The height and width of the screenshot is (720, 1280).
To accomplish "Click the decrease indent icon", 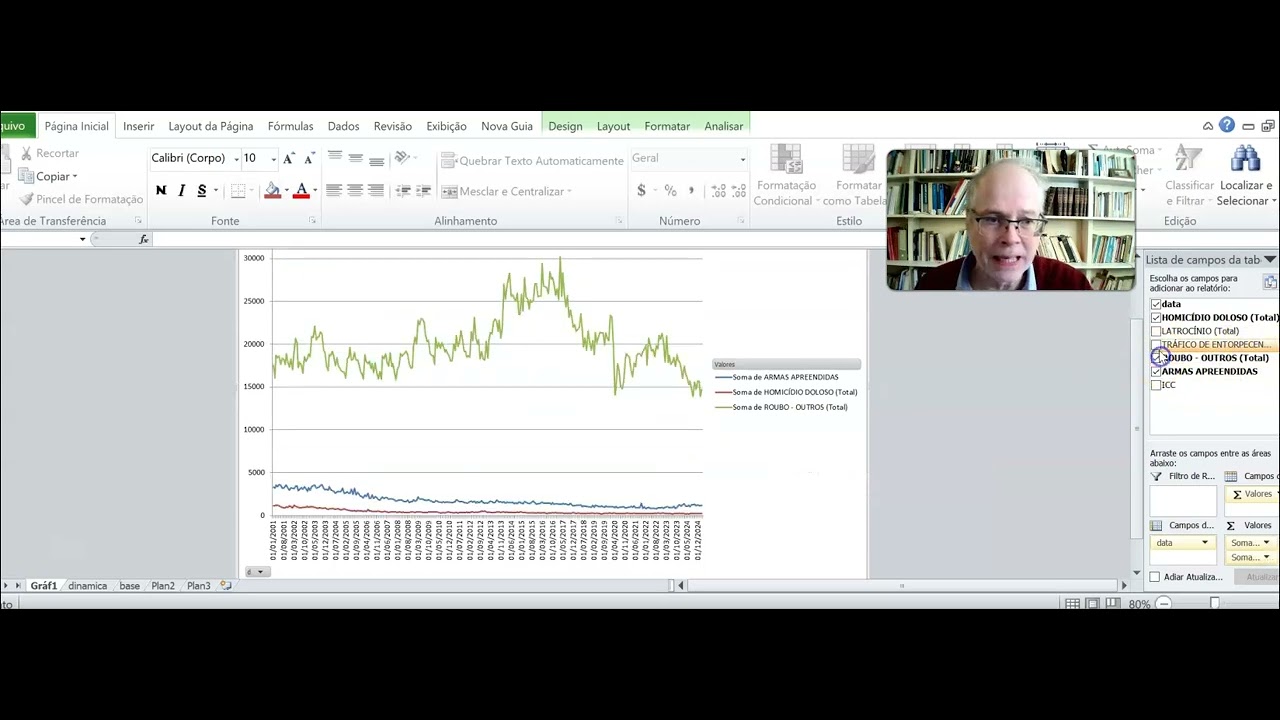I will pyautogui.click(x=403, y=191).
